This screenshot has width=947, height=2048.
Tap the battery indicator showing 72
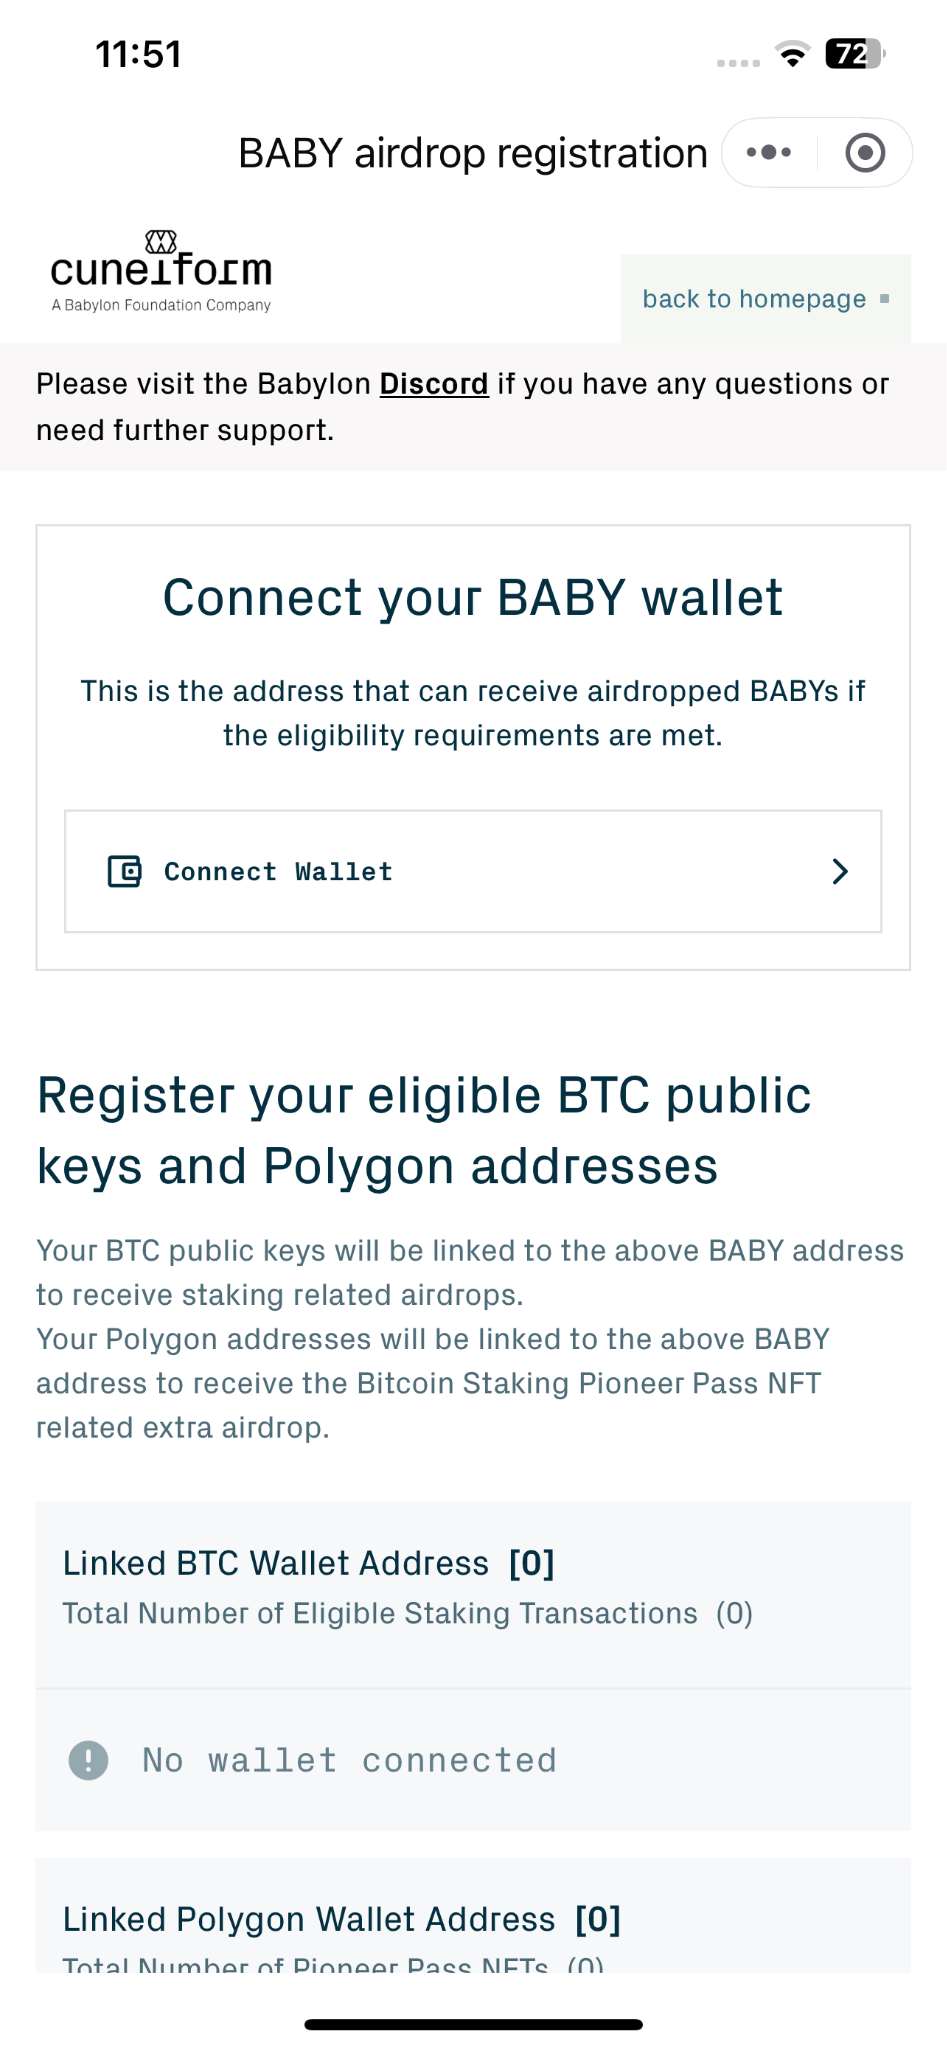pyautogui.click(x=855, y=53)
